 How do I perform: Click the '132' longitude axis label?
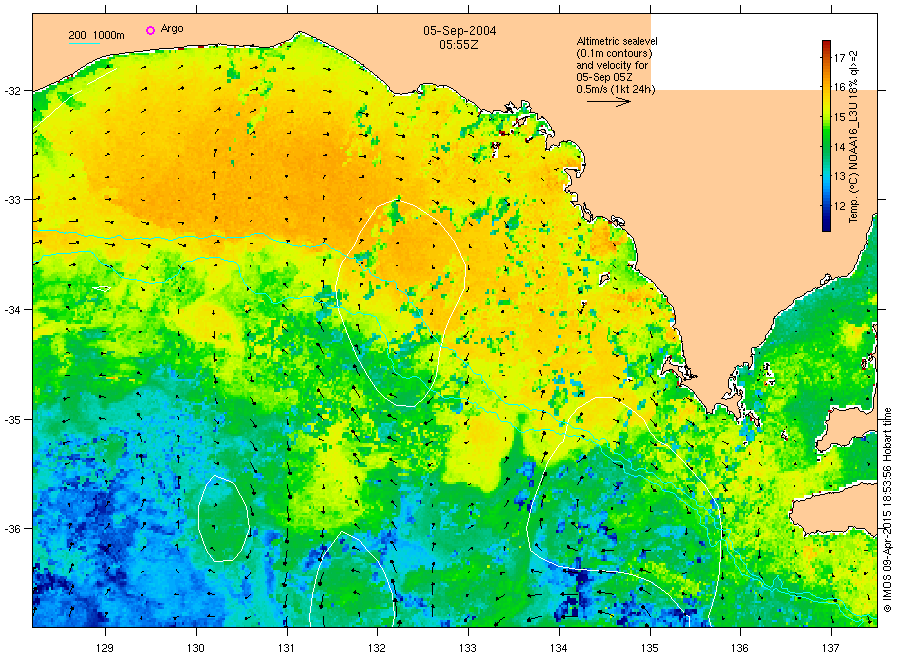point(377,649)
